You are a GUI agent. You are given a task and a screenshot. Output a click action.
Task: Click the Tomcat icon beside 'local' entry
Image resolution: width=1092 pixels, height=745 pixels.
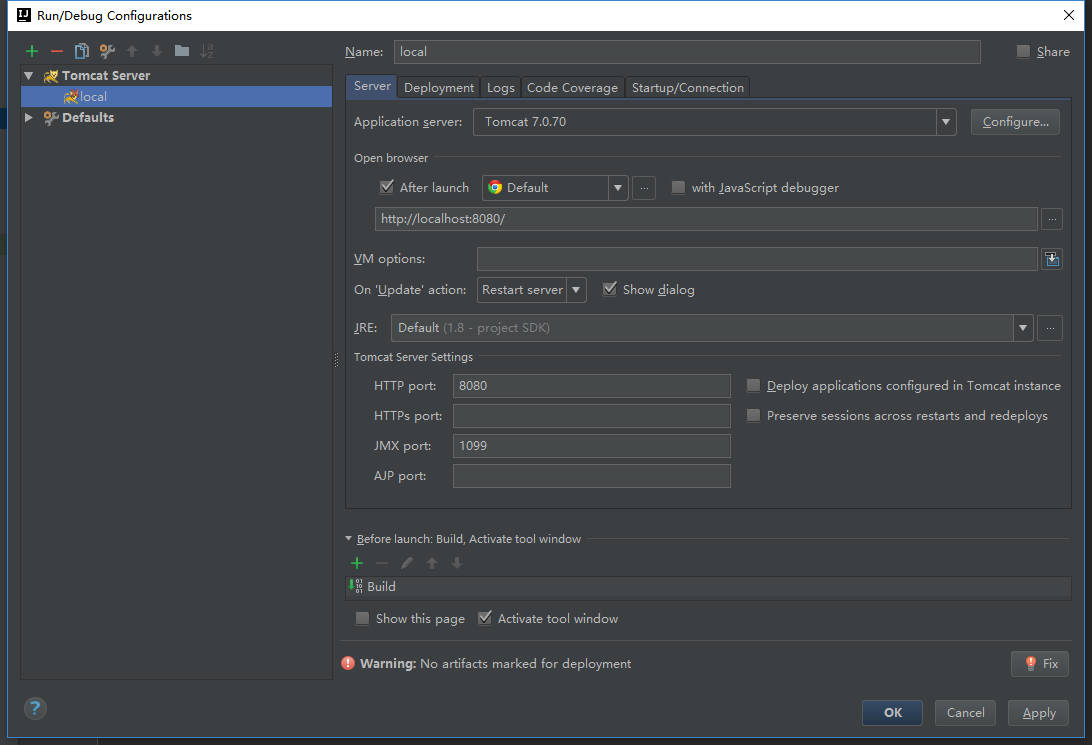pyautogui.click(x=70, y=97)
